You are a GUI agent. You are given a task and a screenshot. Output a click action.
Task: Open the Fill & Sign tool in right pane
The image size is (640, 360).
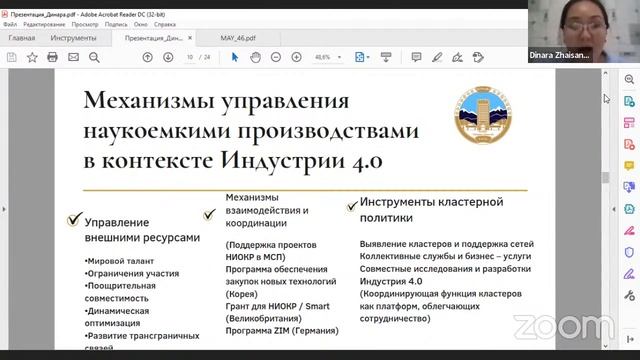tap(629, 274)
